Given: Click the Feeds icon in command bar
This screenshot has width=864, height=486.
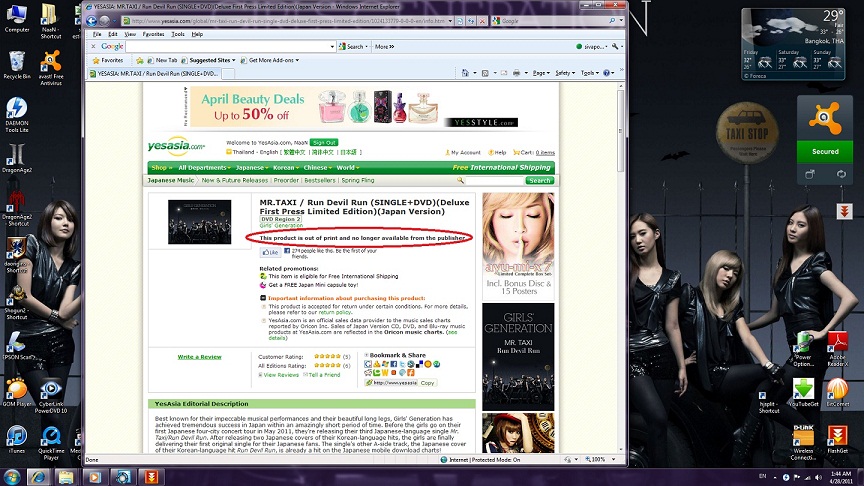Looking at the screenshot, I should tap(485, 73).
